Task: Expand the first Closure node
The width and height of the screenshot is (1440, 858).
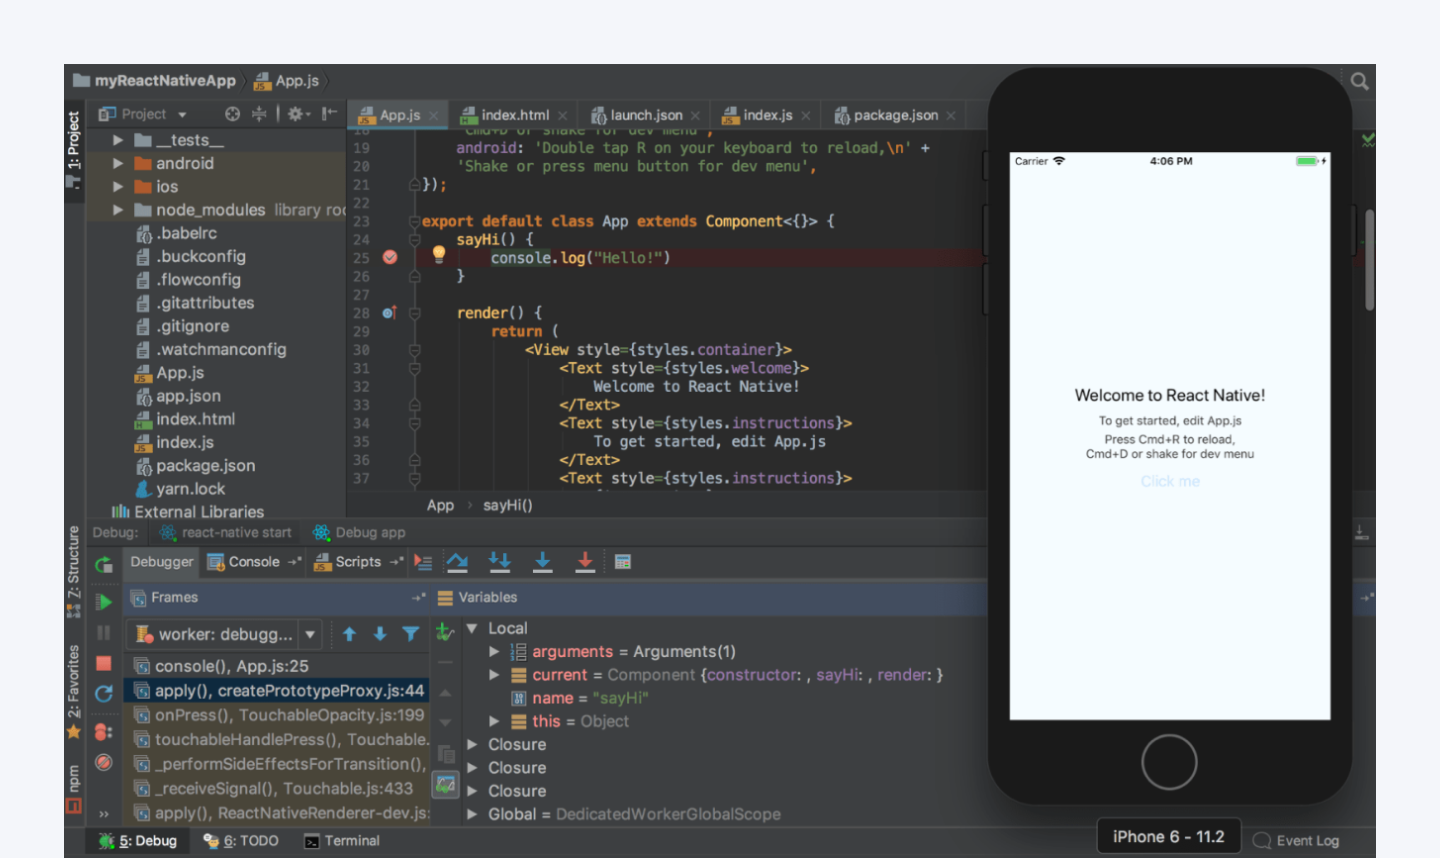Action: pos(470,744)
